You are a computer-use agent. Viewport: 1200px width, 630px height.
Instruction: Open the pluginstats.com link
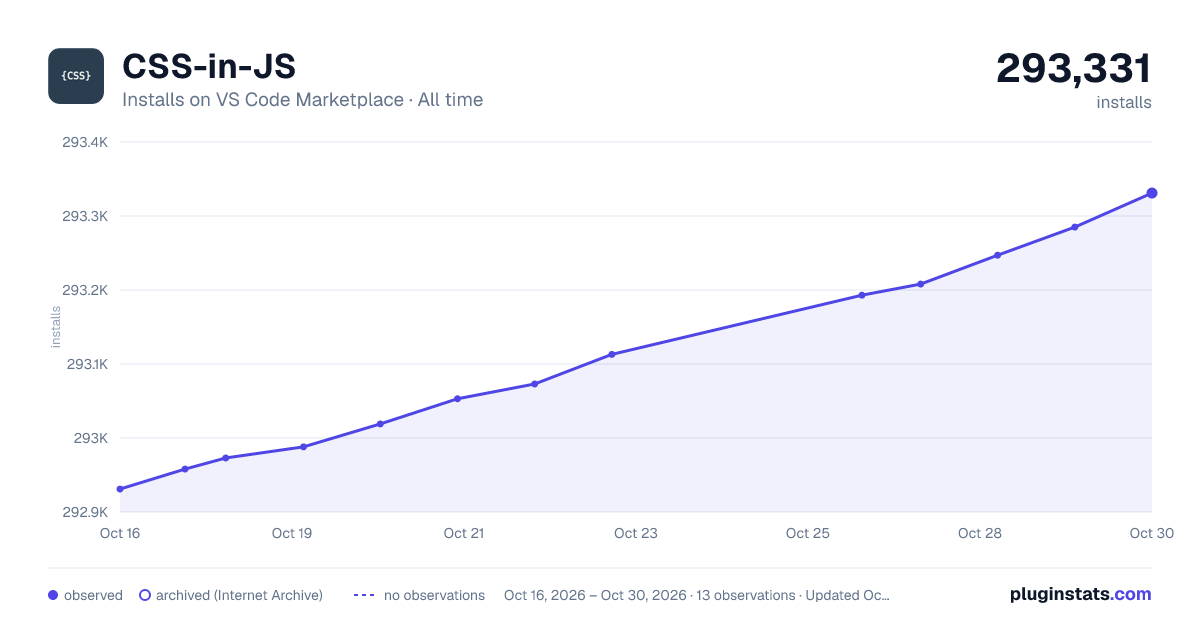(x=1080, y=594)
